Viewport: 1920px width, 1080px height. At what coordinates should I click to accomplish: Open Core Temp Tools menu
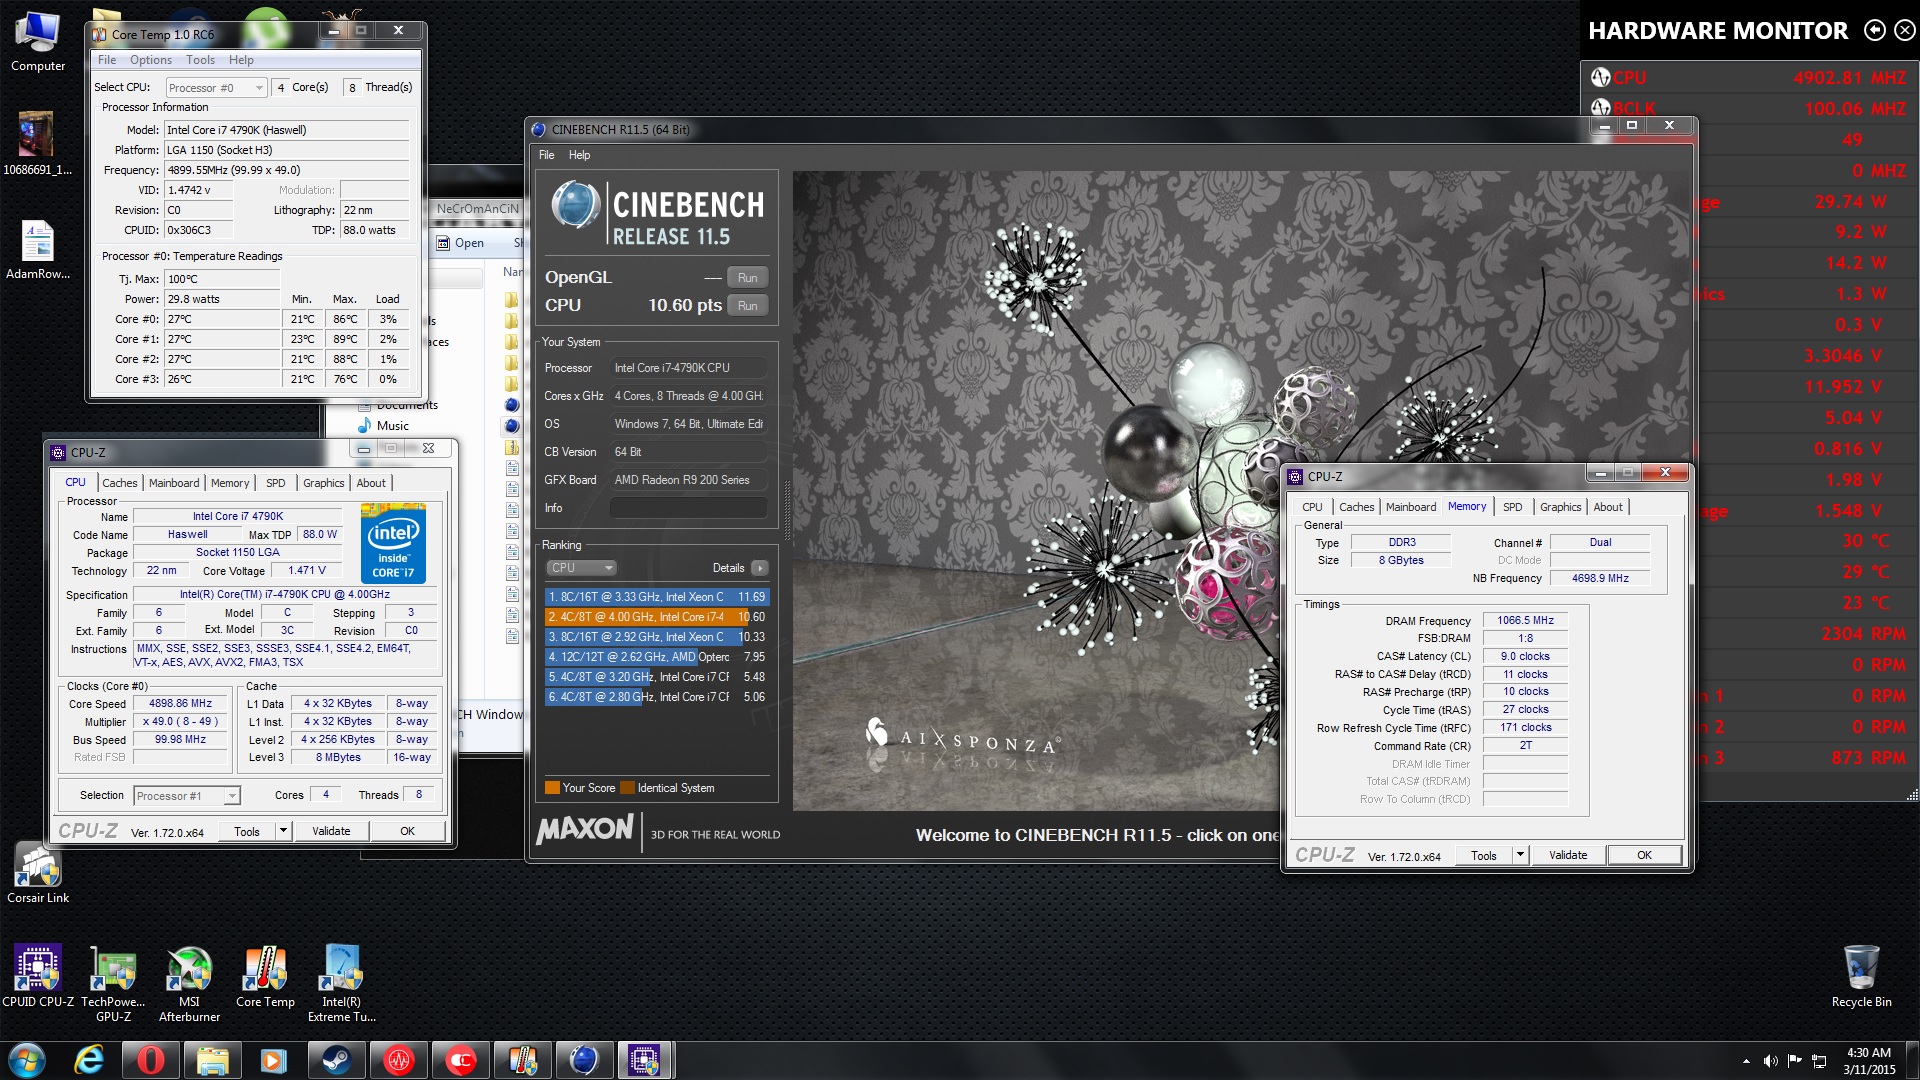[200, 60]
